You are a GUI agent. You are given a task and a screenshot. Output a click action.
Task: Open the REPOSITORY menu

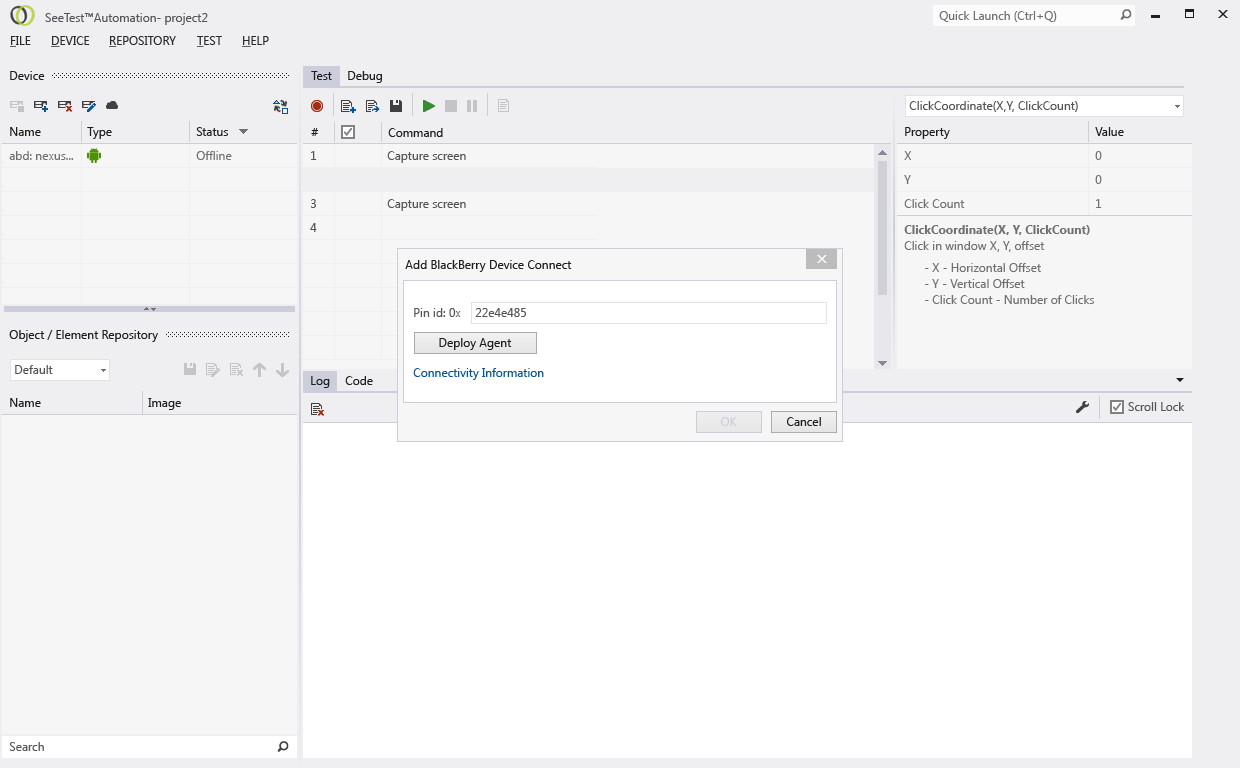(142, 41)
